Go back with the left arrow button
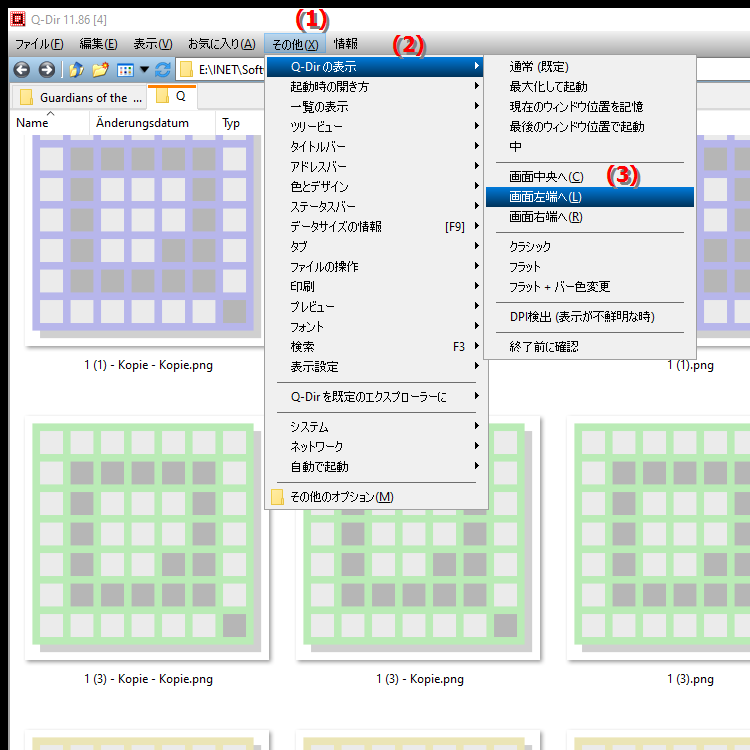The image size is (750, 750). pos(22,70)
